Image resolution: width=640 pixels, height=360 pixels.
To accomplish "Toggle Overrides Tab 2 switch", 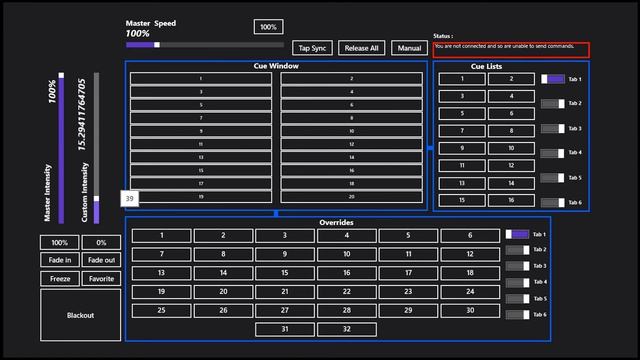I will point(518,250).
